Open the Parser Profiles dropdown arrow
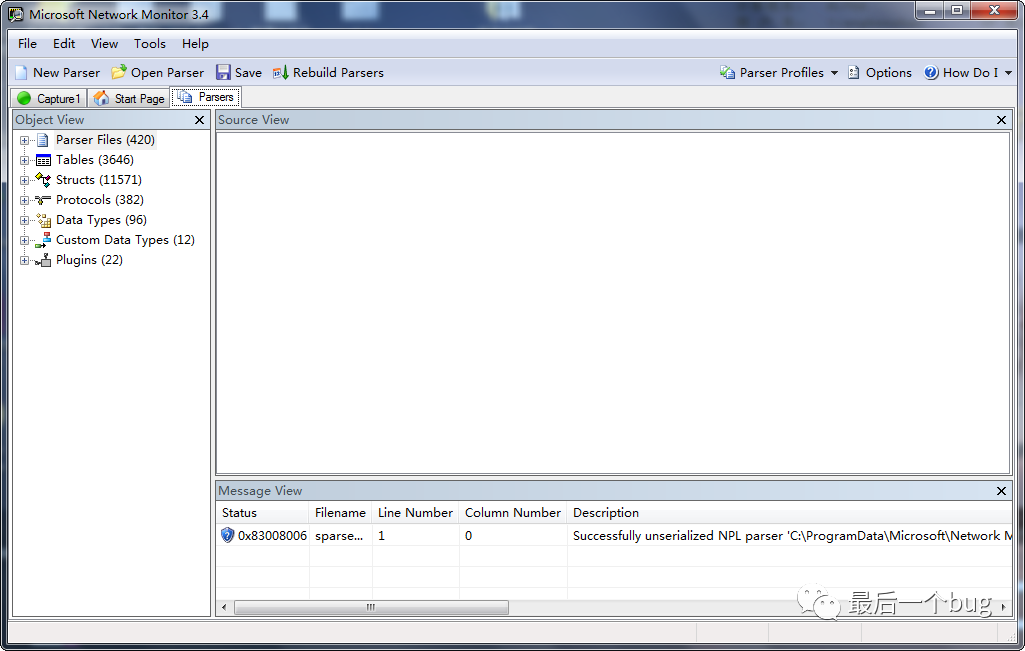This screenshot has width=1025, height=651. point(834,73)
